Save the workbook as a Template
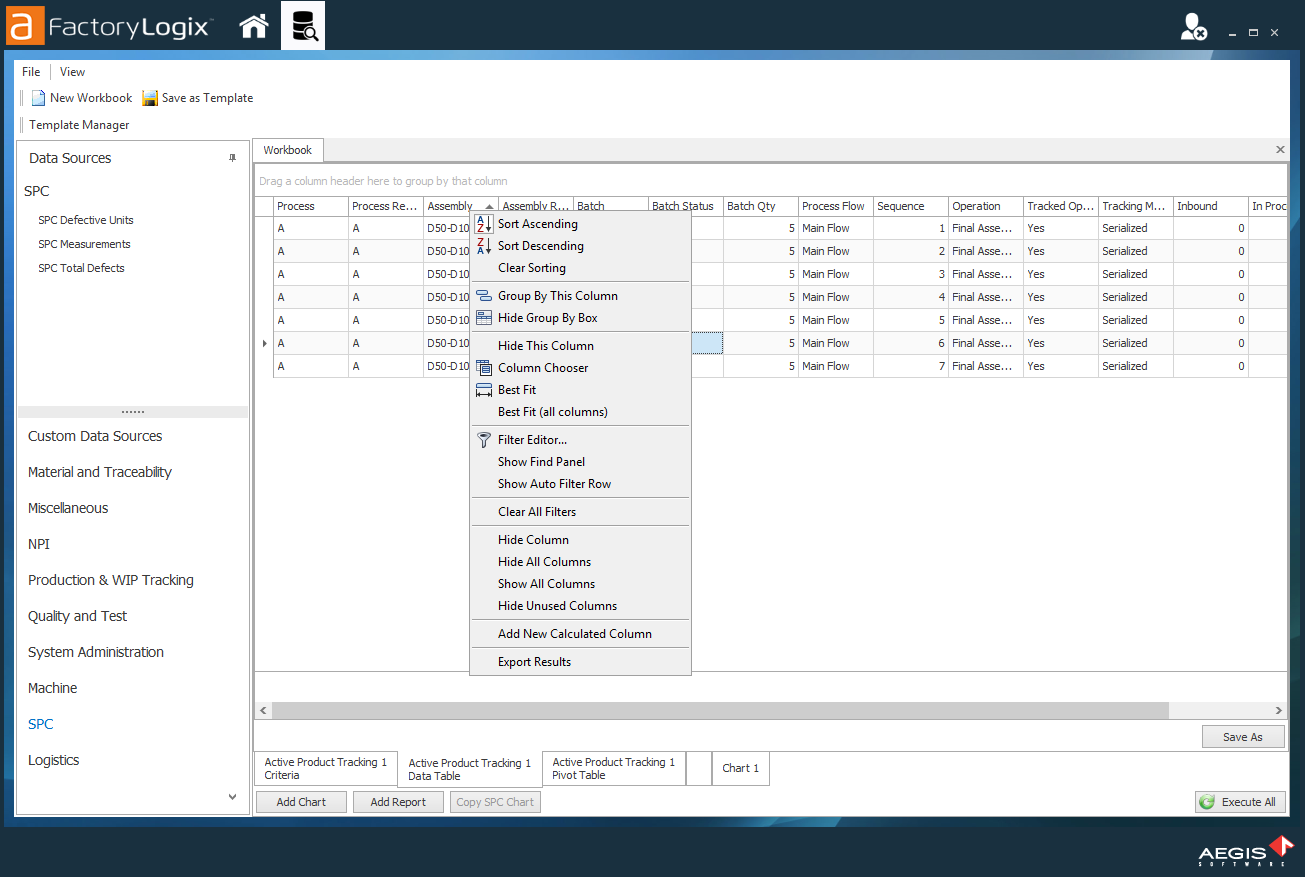The width and height of the screenshot is (1305, 877). [x=200, y=97]
